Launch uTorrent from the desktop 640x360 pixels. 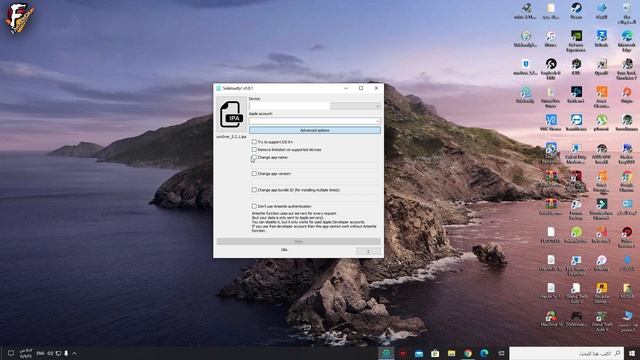(601, 122)
